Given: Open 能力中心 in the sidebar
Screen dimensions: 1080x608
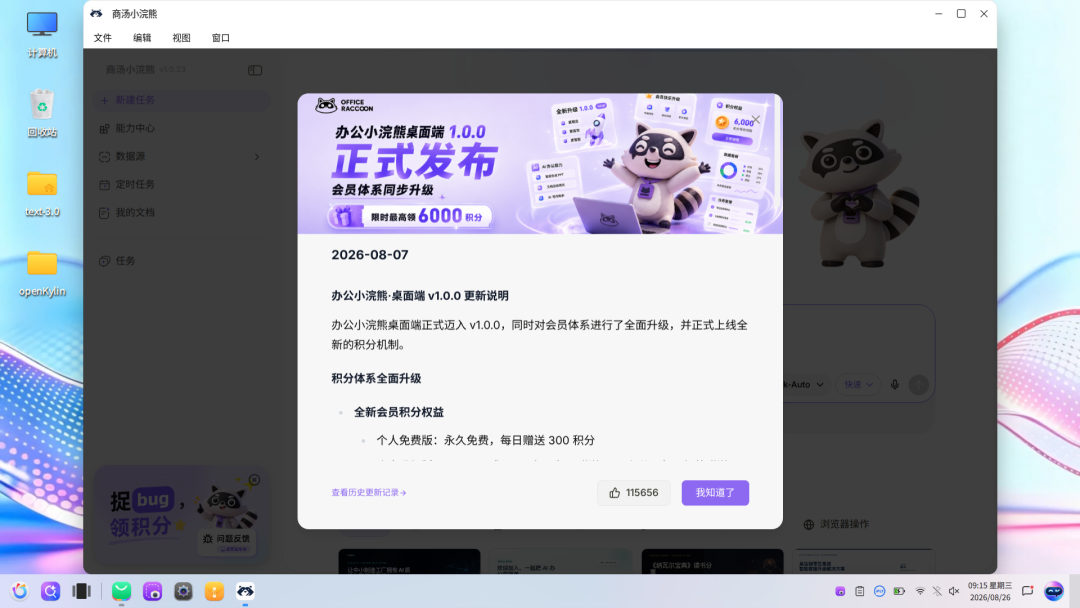Looking at the screenshot, I should [180, 128].
